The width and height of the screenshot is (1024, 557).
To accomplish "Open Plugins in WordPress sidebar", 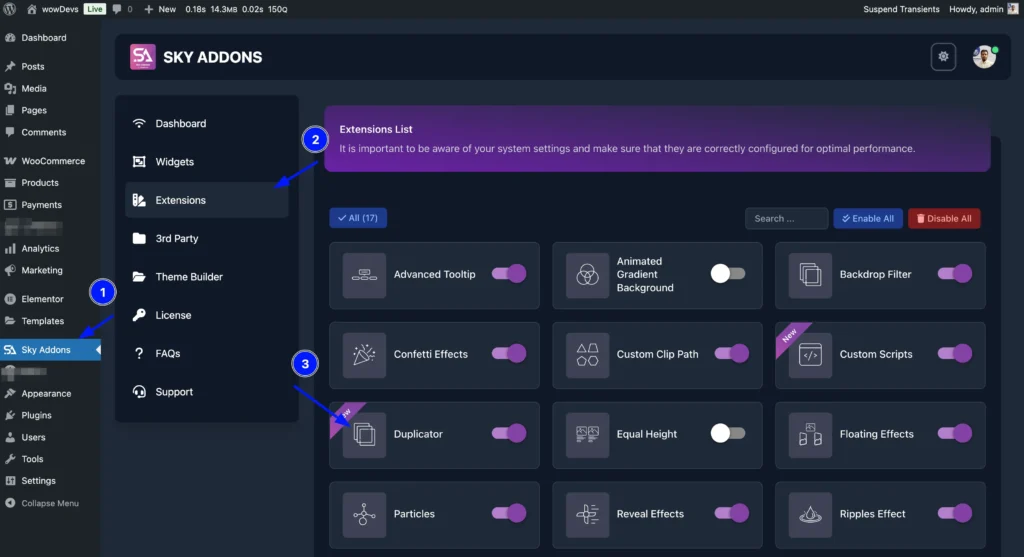I will pyautogui.click(x=50, y=415).
